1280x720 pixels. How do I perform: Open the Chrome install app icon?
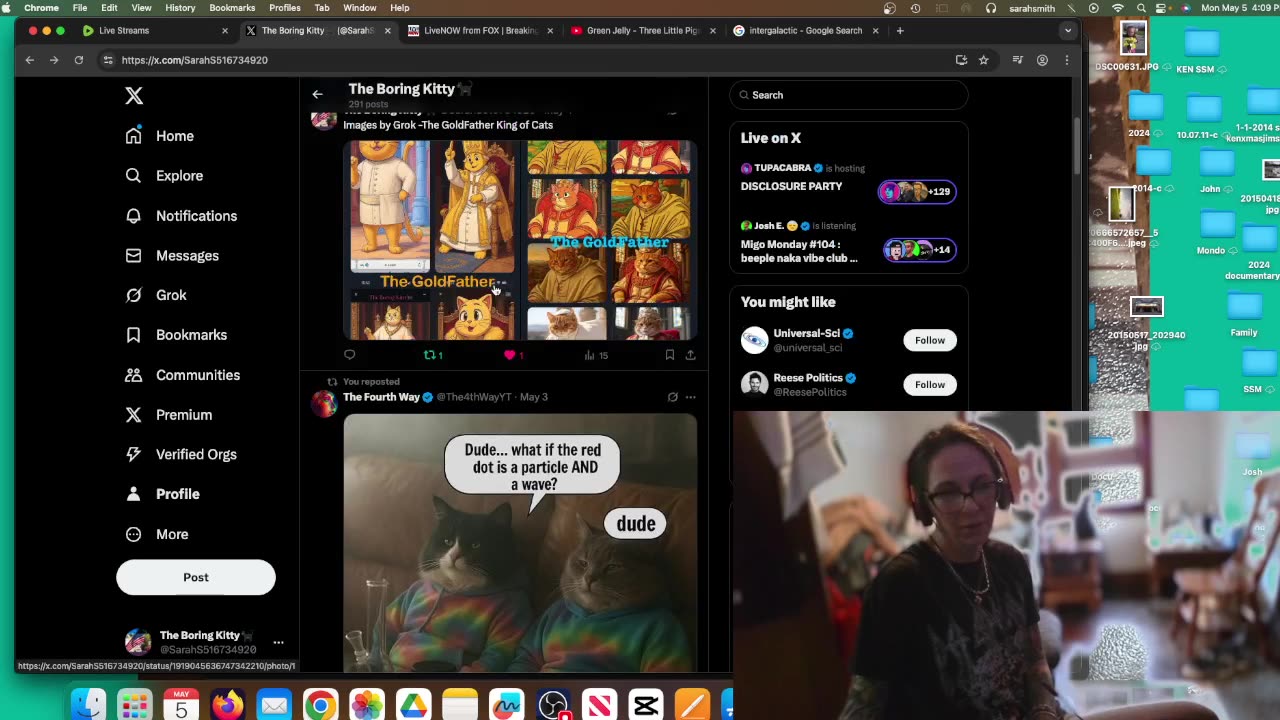961,60
